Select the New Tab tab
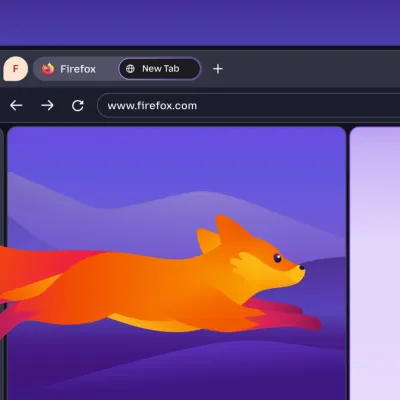 (x=160, y=69)
